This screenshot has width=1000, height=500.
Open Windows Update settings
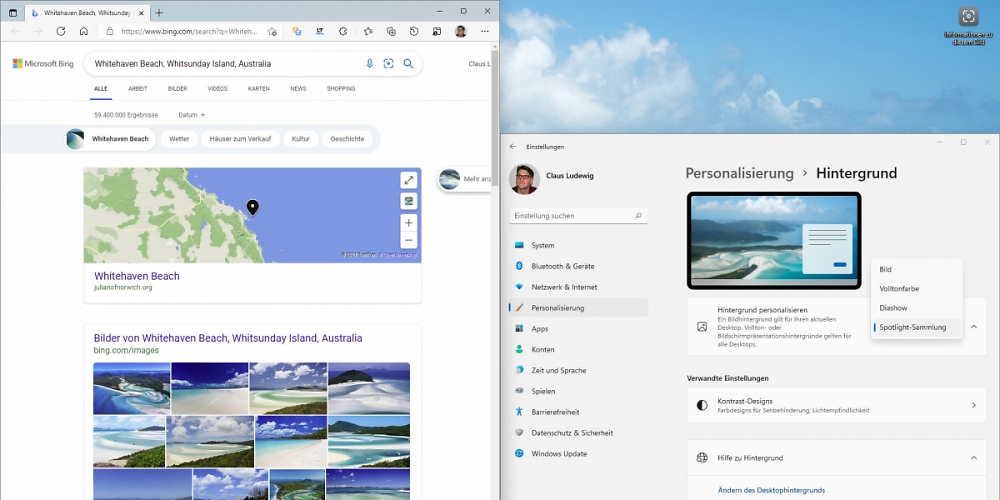click(578, 453)
